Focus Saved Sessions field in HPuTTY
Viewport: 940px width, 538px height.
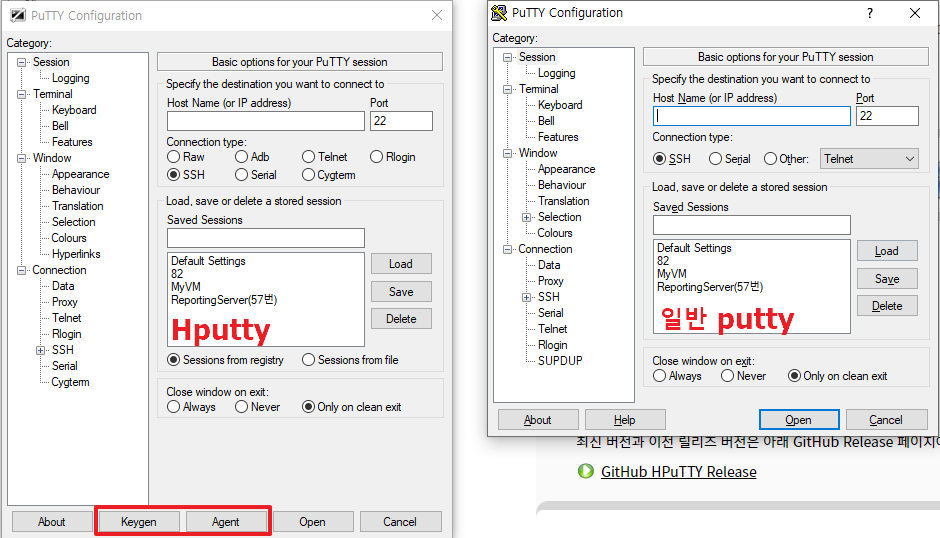(266, 238)
